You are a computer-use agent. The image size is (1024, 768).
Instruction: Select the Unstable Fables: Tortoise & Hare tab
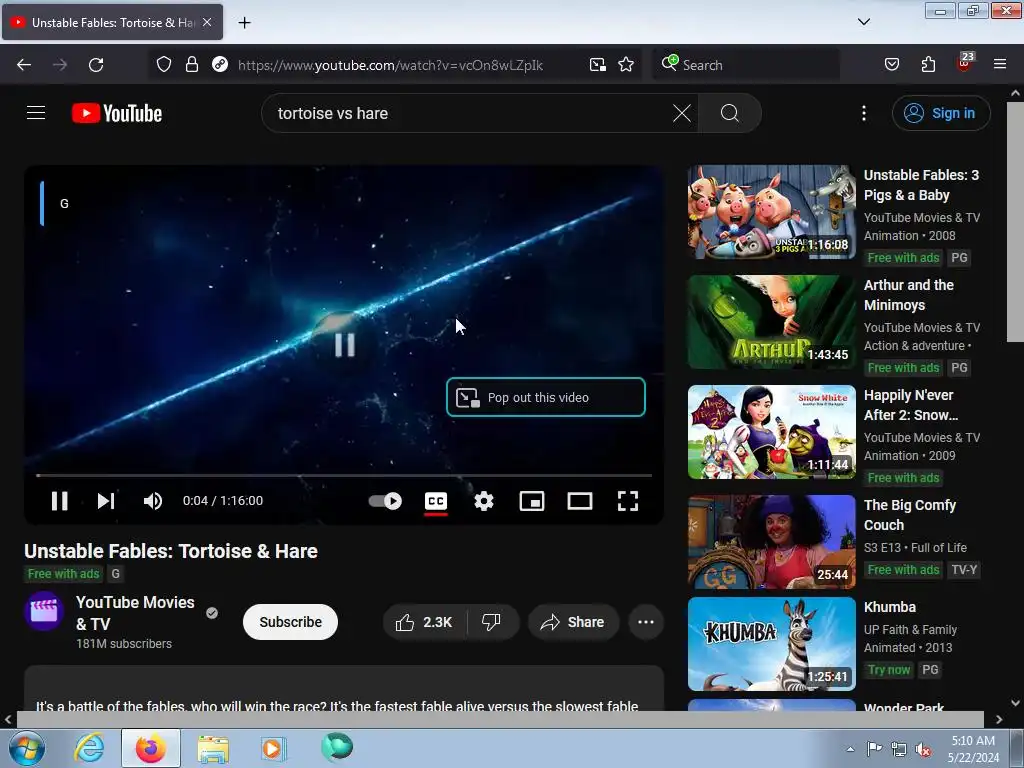[112, 22]
